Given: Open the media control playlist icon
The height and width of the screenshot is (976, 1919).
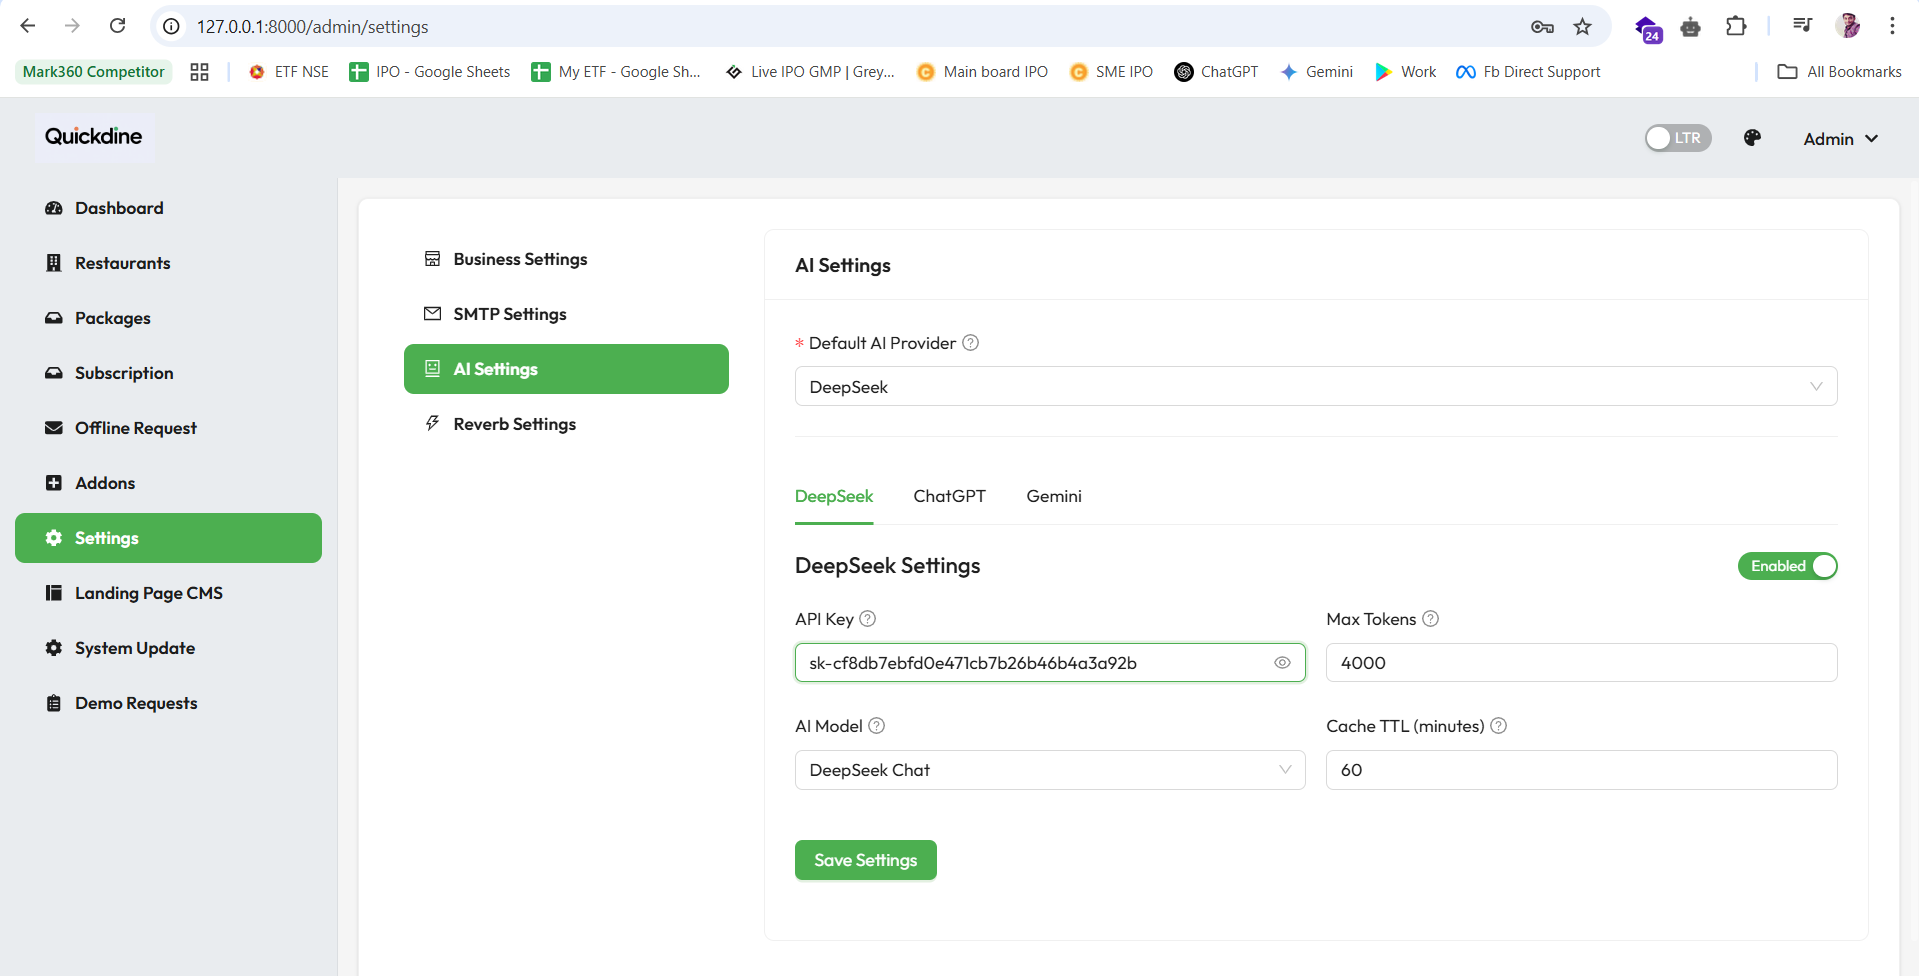Looking at the screenshot, I should point(1802,26).
